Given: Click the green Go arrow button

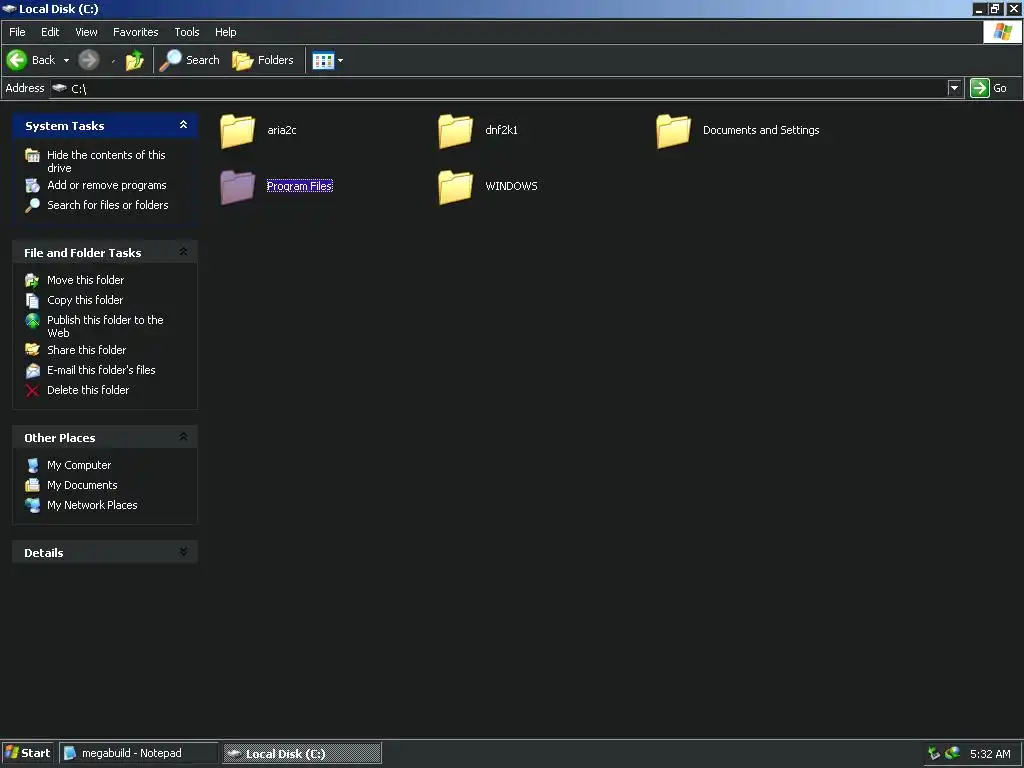Looking at the screenshot, I should point(980,88).
